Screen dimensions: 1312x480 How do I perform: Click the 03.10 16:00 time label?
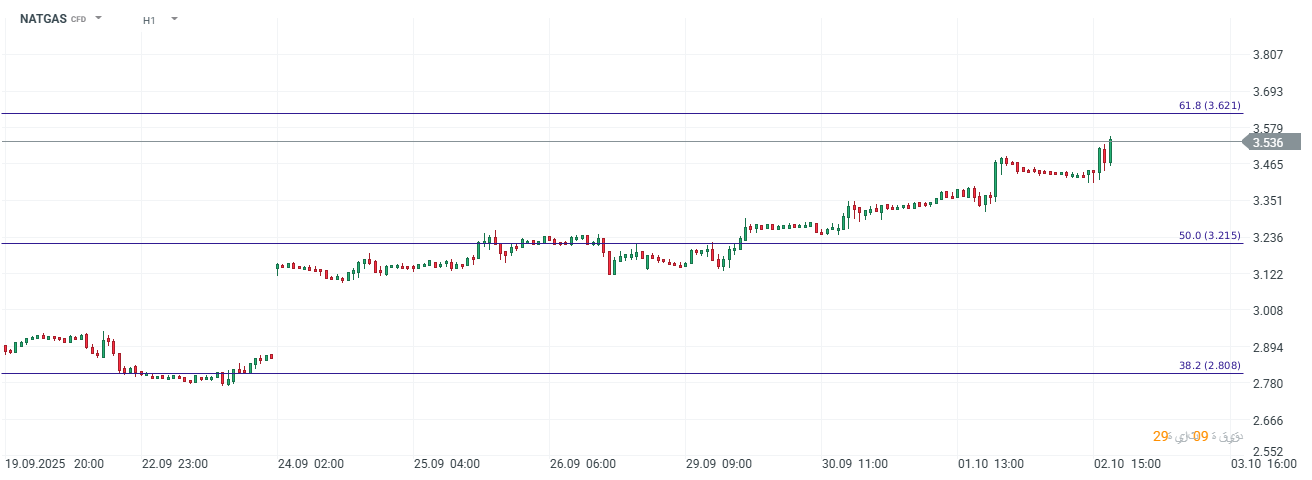[x=1264, y=464]
